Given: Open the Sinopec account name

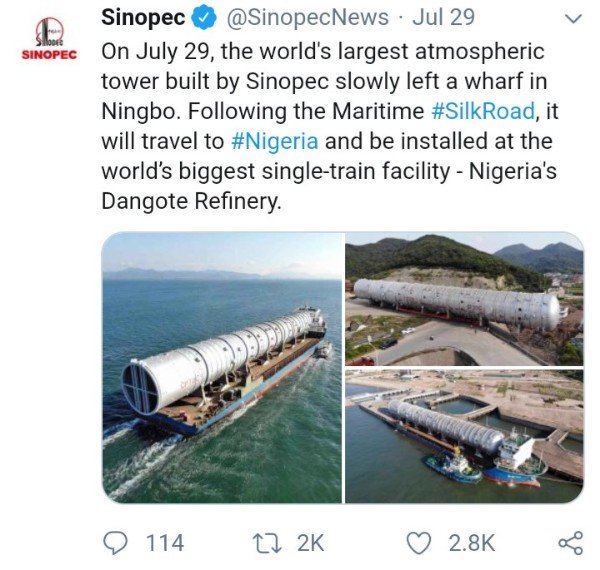Looking at the screenshot, I should [x=143, y=18].
